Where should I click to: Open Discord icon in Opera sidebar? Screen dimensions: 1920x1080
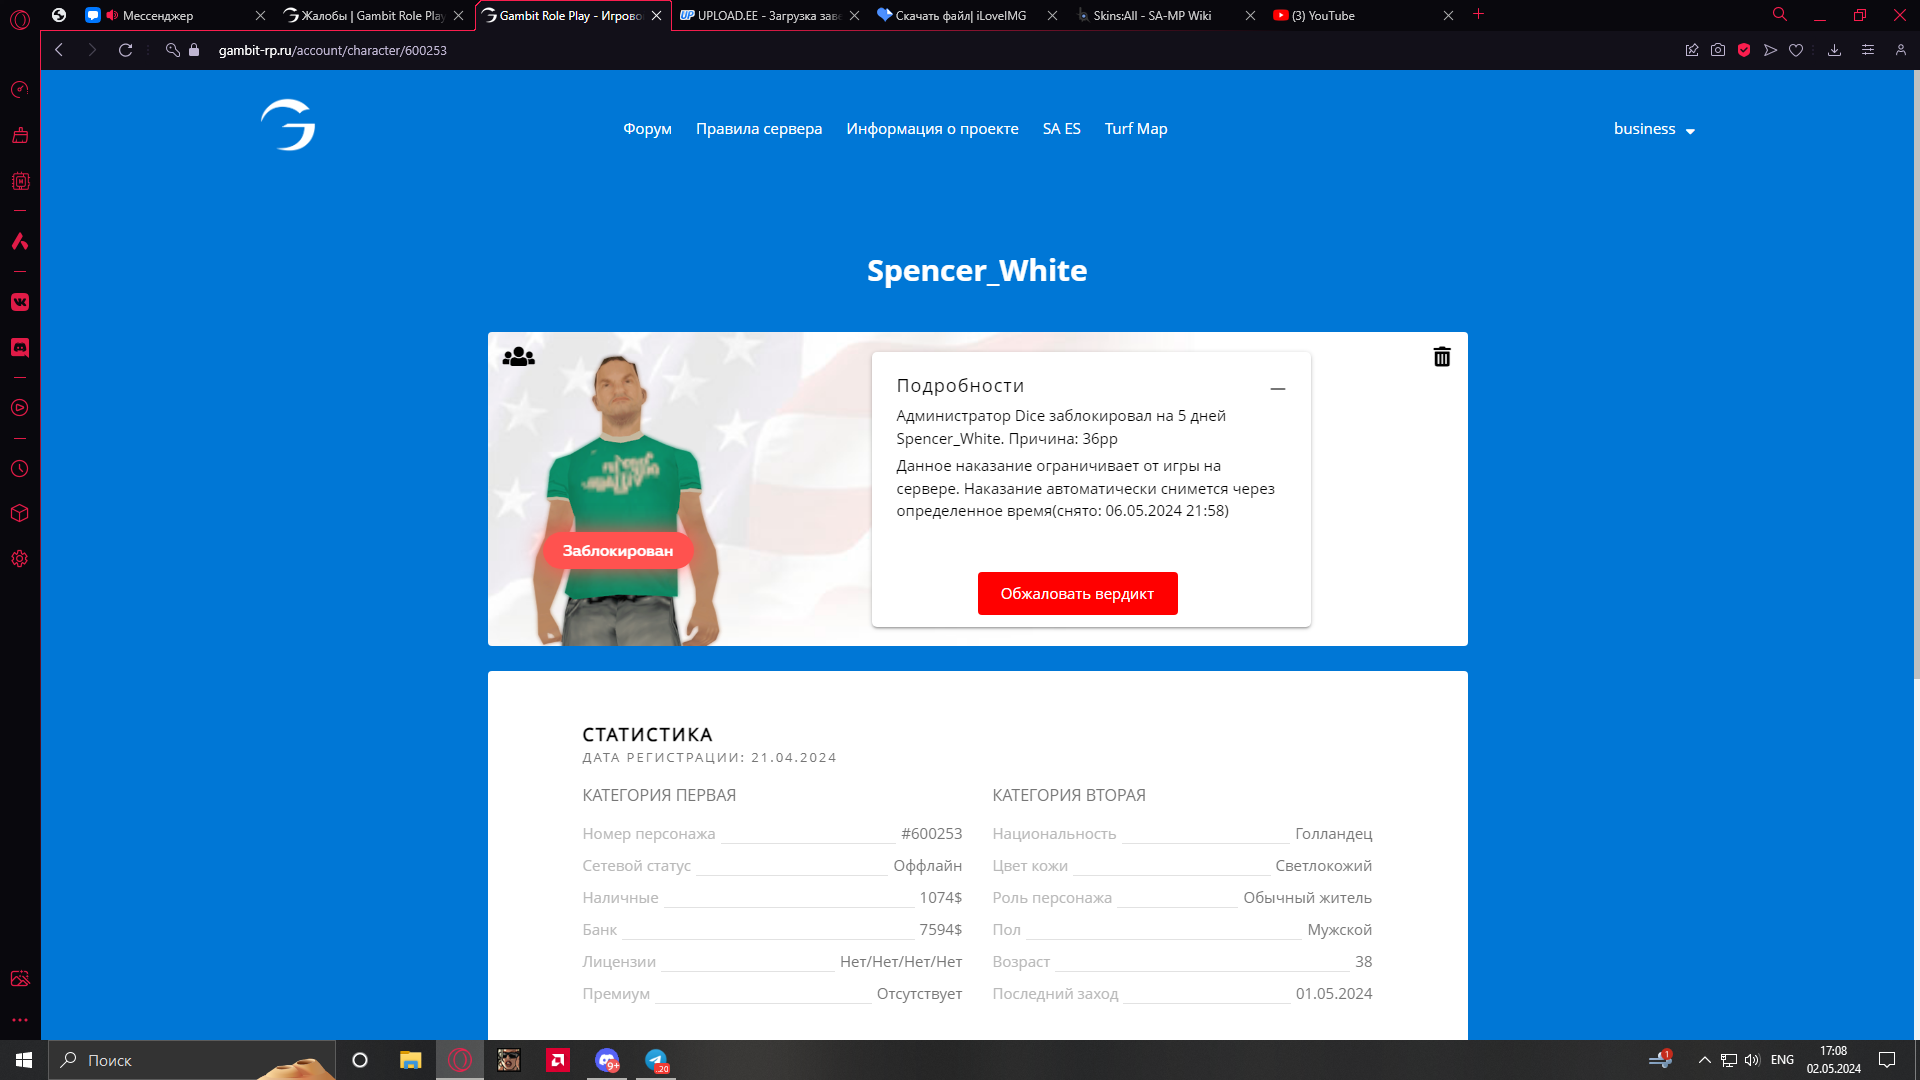tap(20, 347)
